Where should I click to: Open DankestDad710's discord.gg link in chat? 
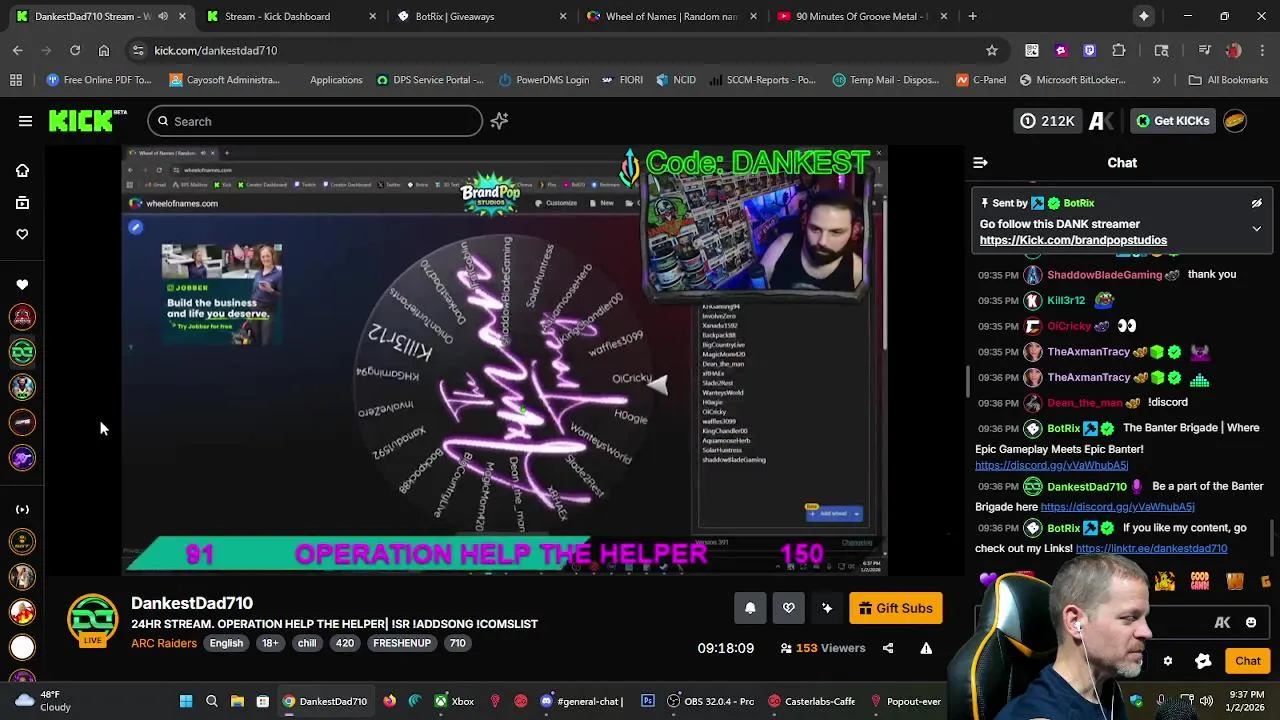pos(1117,507)
